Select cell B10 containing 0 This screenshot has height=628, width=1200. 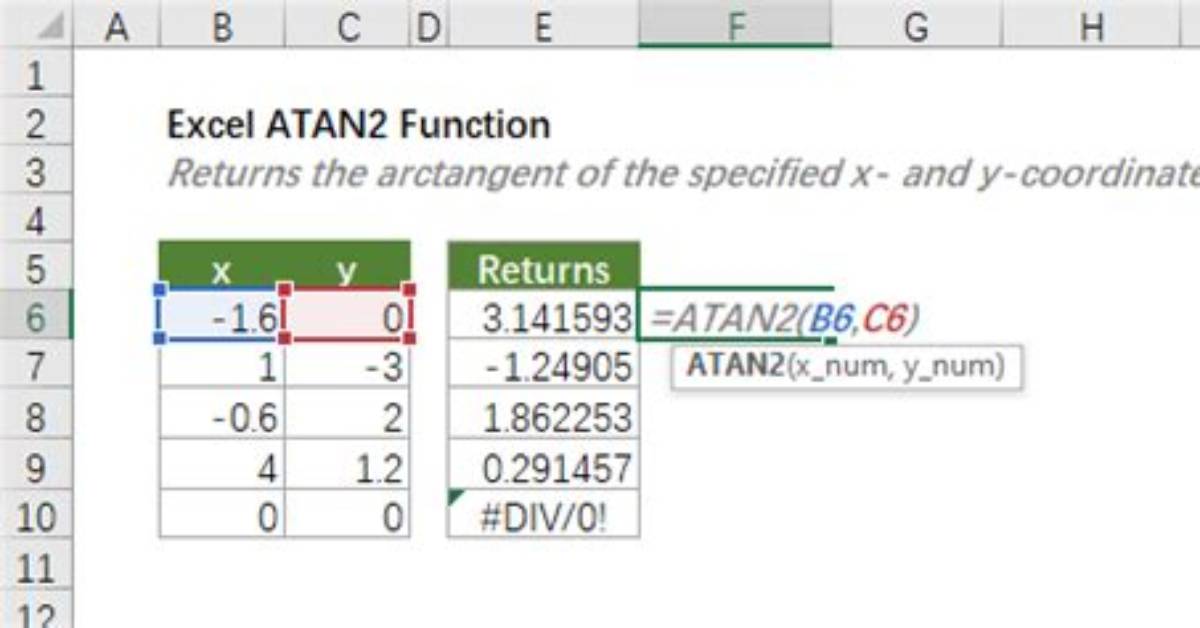coord(222,515)
